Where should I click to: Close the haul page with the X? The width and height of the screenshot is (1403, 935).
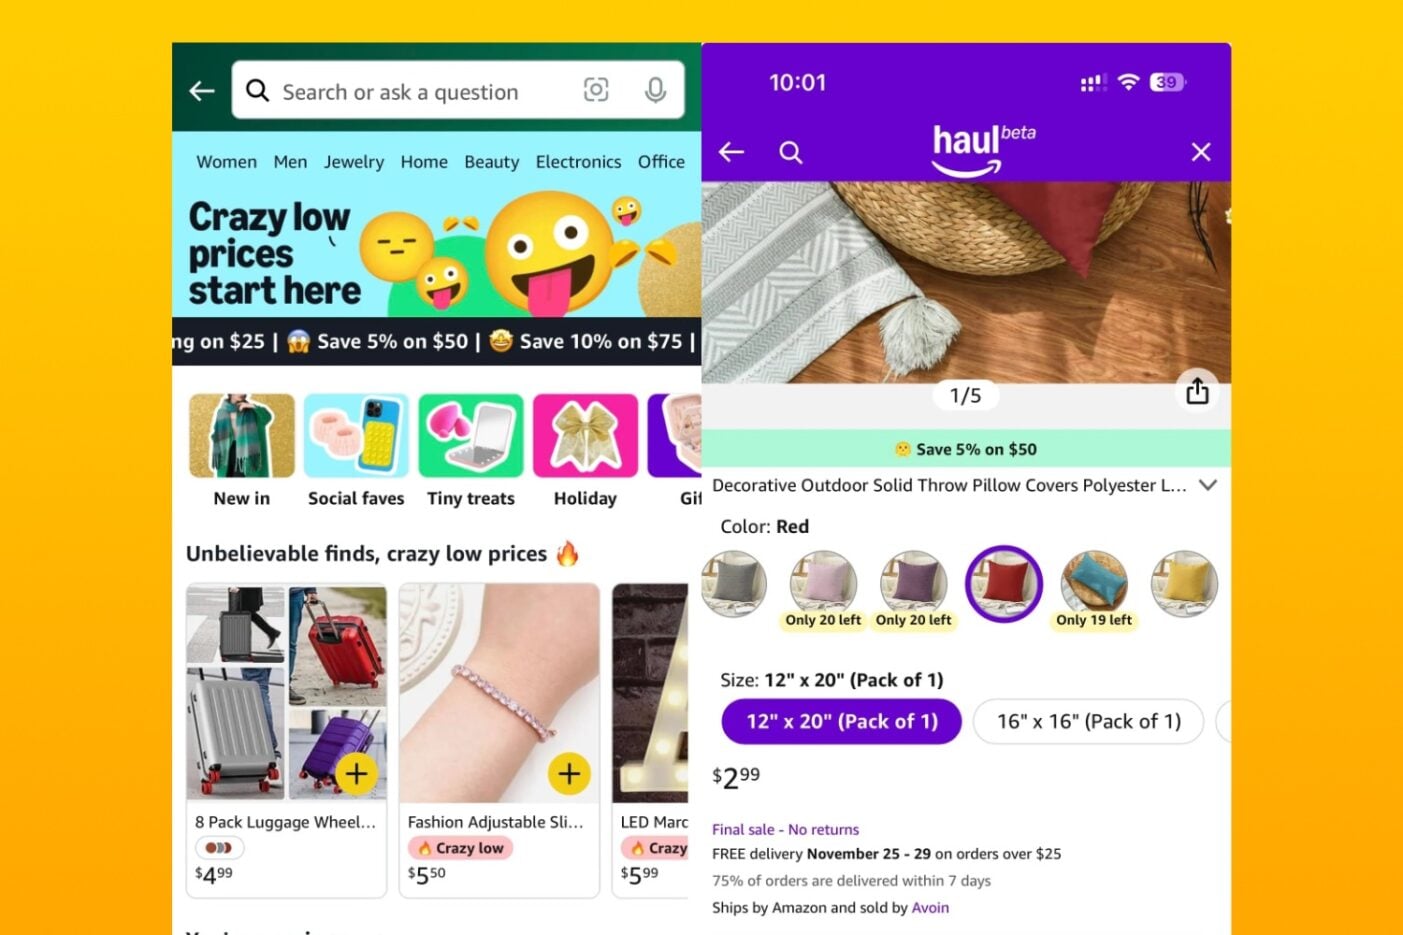click(x=1201, y=152)
